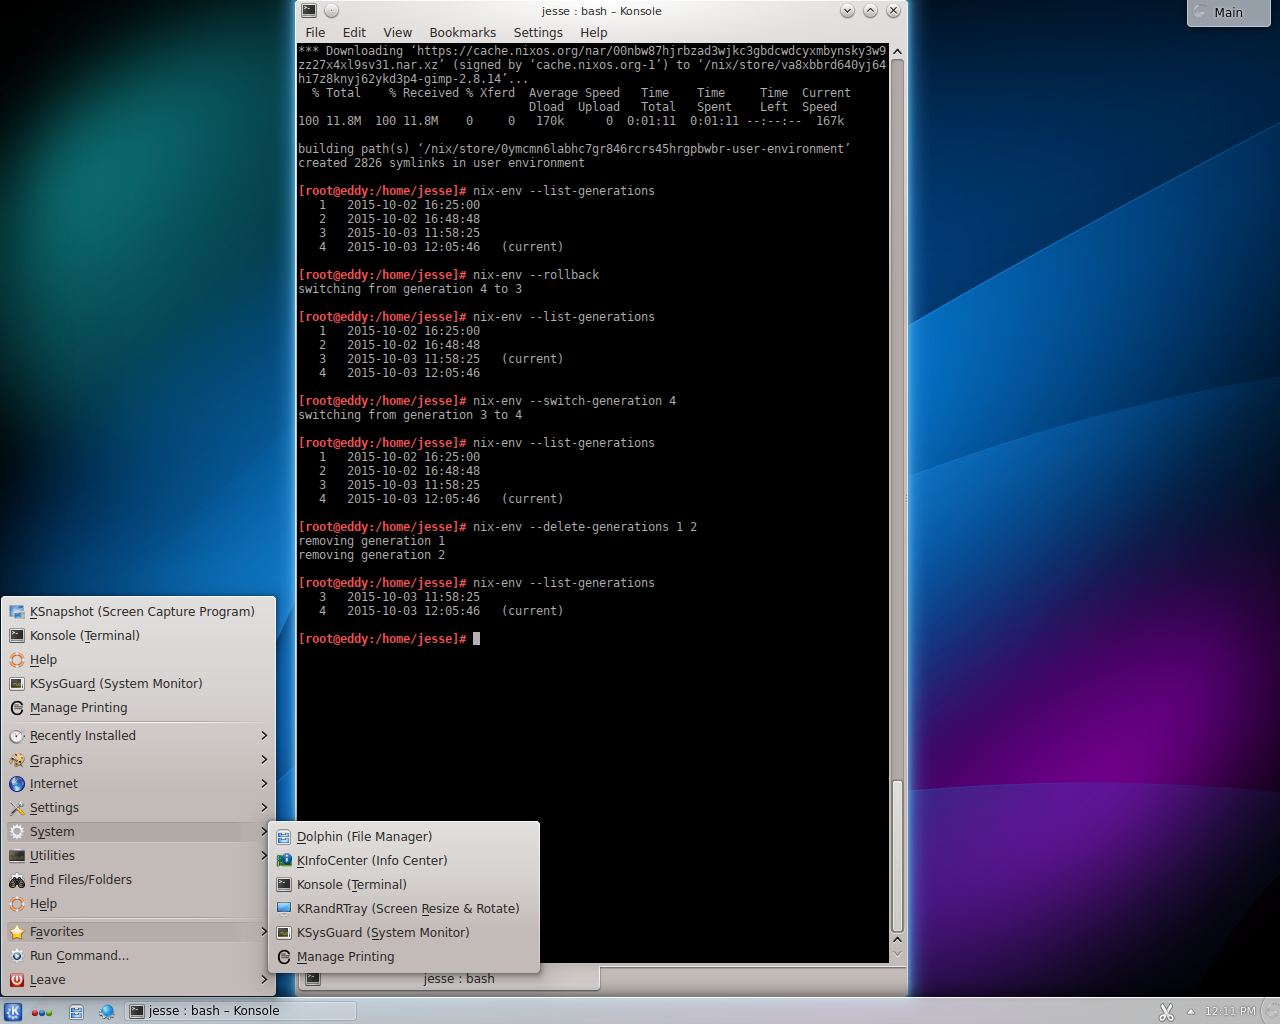Click Konsole titlebar pin on all desktops button
The height and width of the screenshot is (1024, 1280).
pyautogui.click(x=331, y=11)
